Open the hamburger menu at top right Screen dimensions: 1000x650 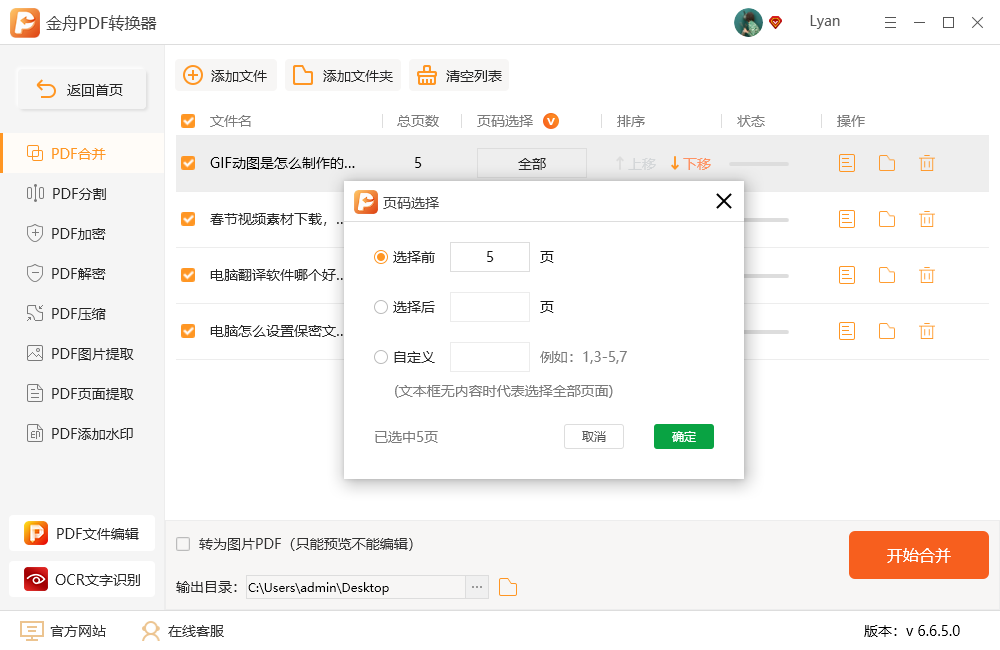coord(890,21)
